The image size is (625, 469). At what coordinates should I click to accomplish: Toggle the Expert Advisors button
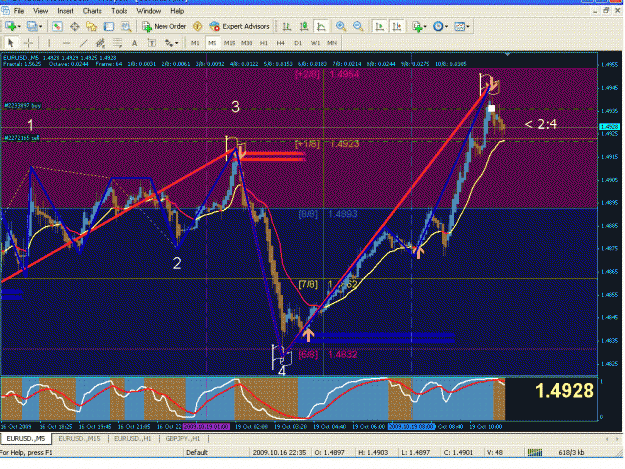pyautogui.click(x=240, y=27)
